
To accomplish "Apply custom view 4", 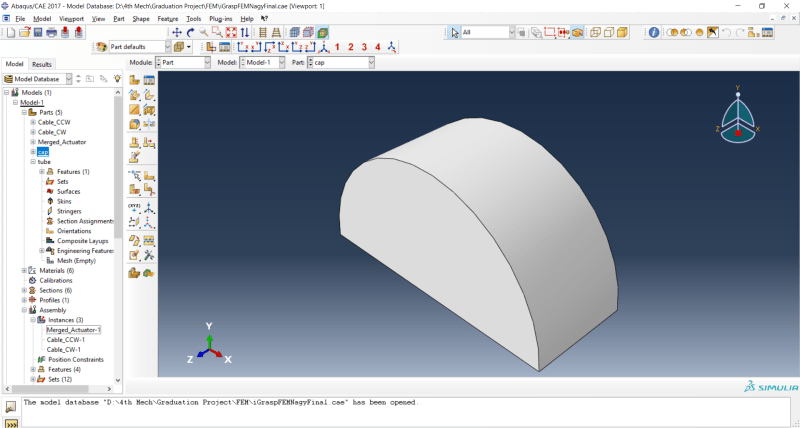I will (x=378, y=47).
